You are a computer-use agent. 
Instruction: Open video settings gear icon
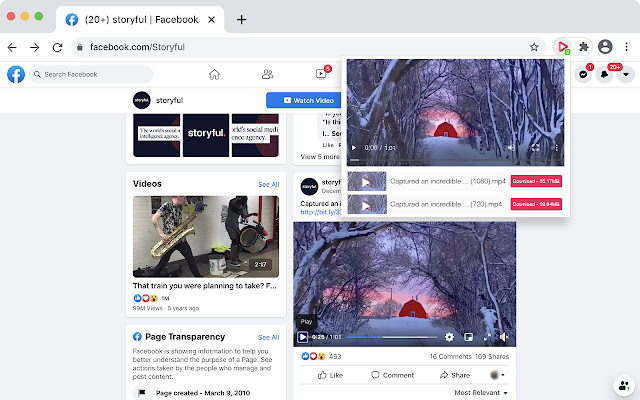tap(449, 337)
